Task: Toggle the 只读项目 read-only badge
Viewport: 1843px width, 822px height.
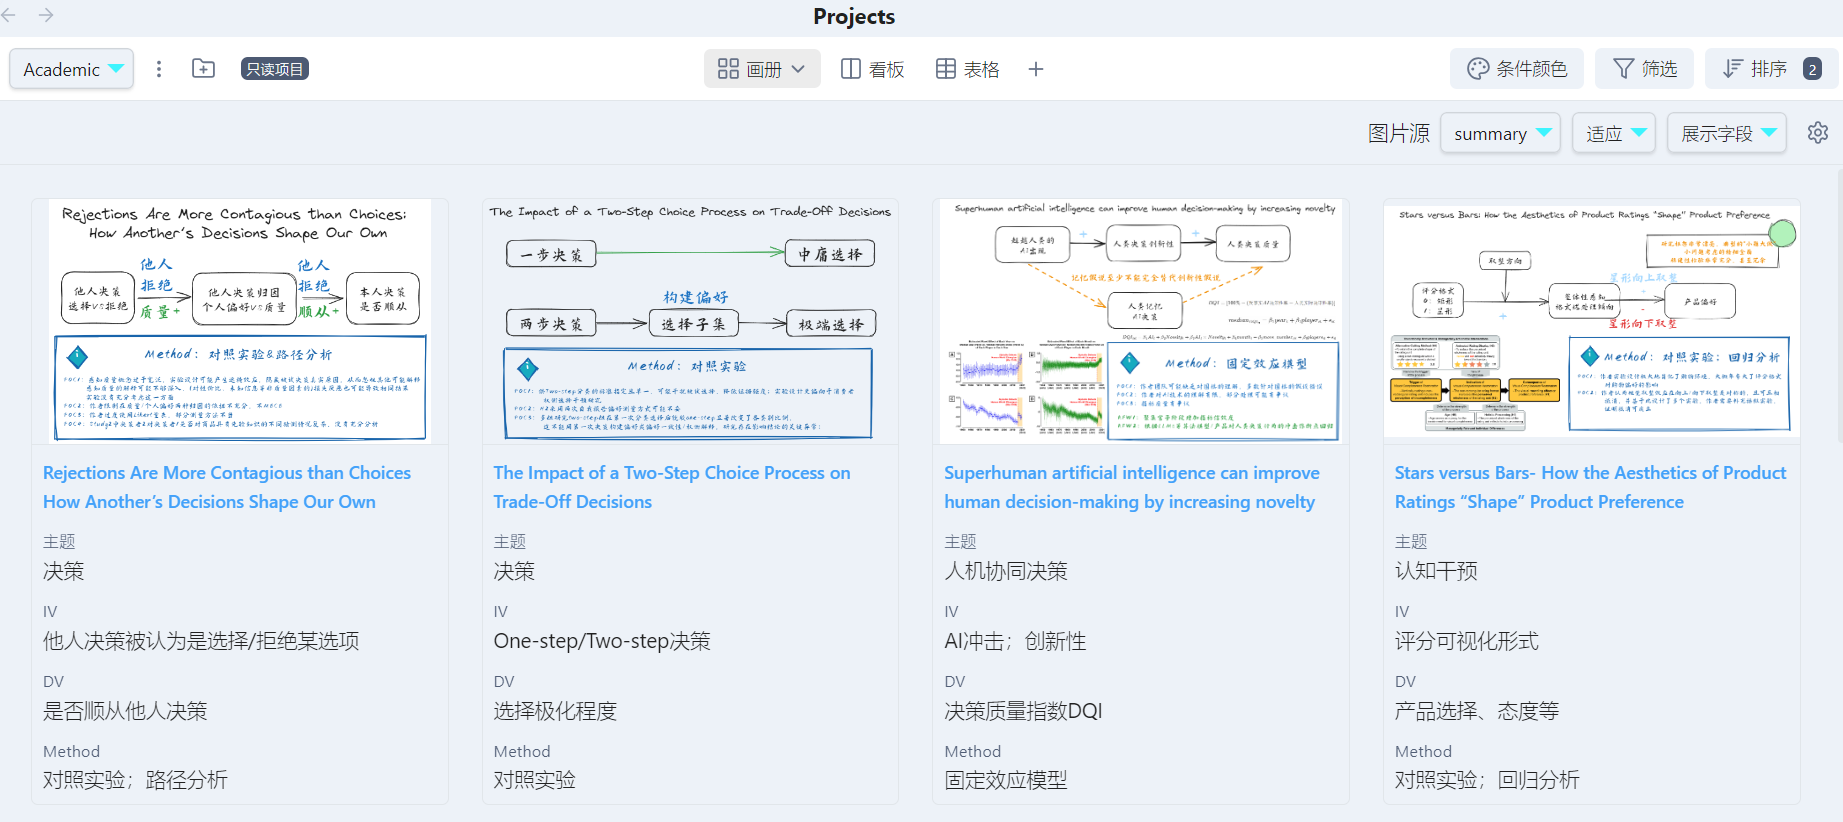Action: pos(274,69)
